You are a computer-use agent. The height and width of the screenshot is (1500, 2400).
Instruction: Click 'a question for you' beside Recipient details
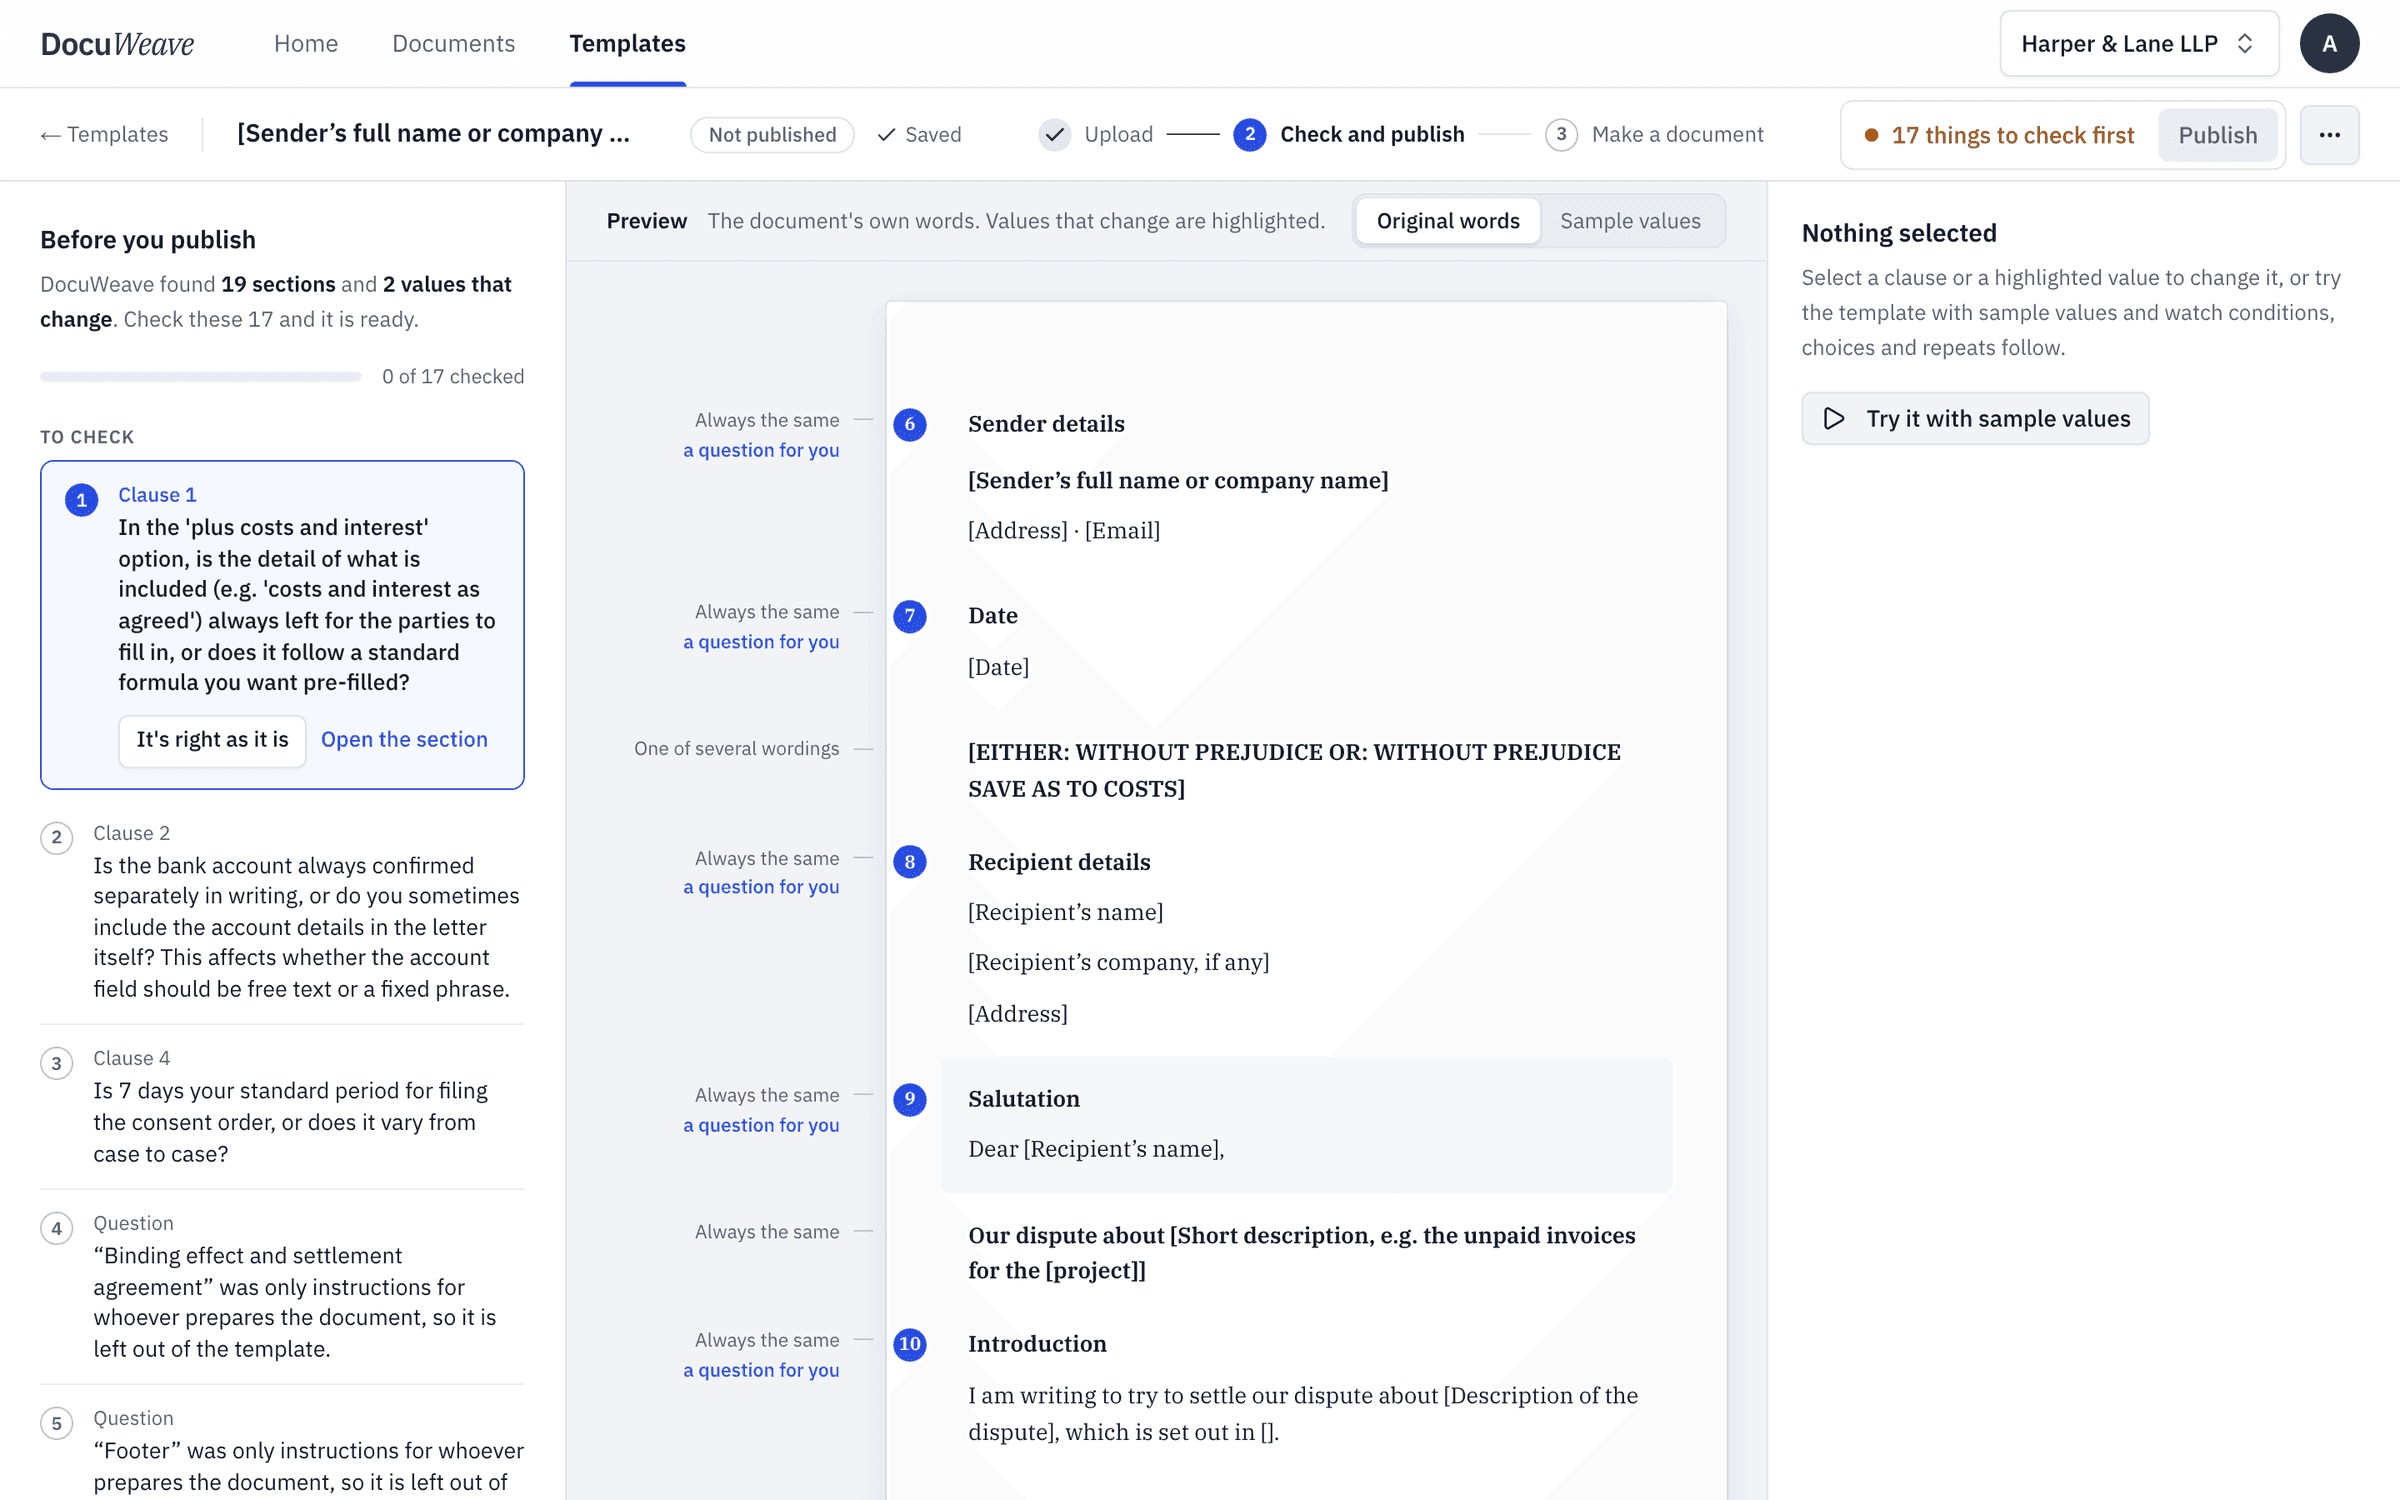761,887
